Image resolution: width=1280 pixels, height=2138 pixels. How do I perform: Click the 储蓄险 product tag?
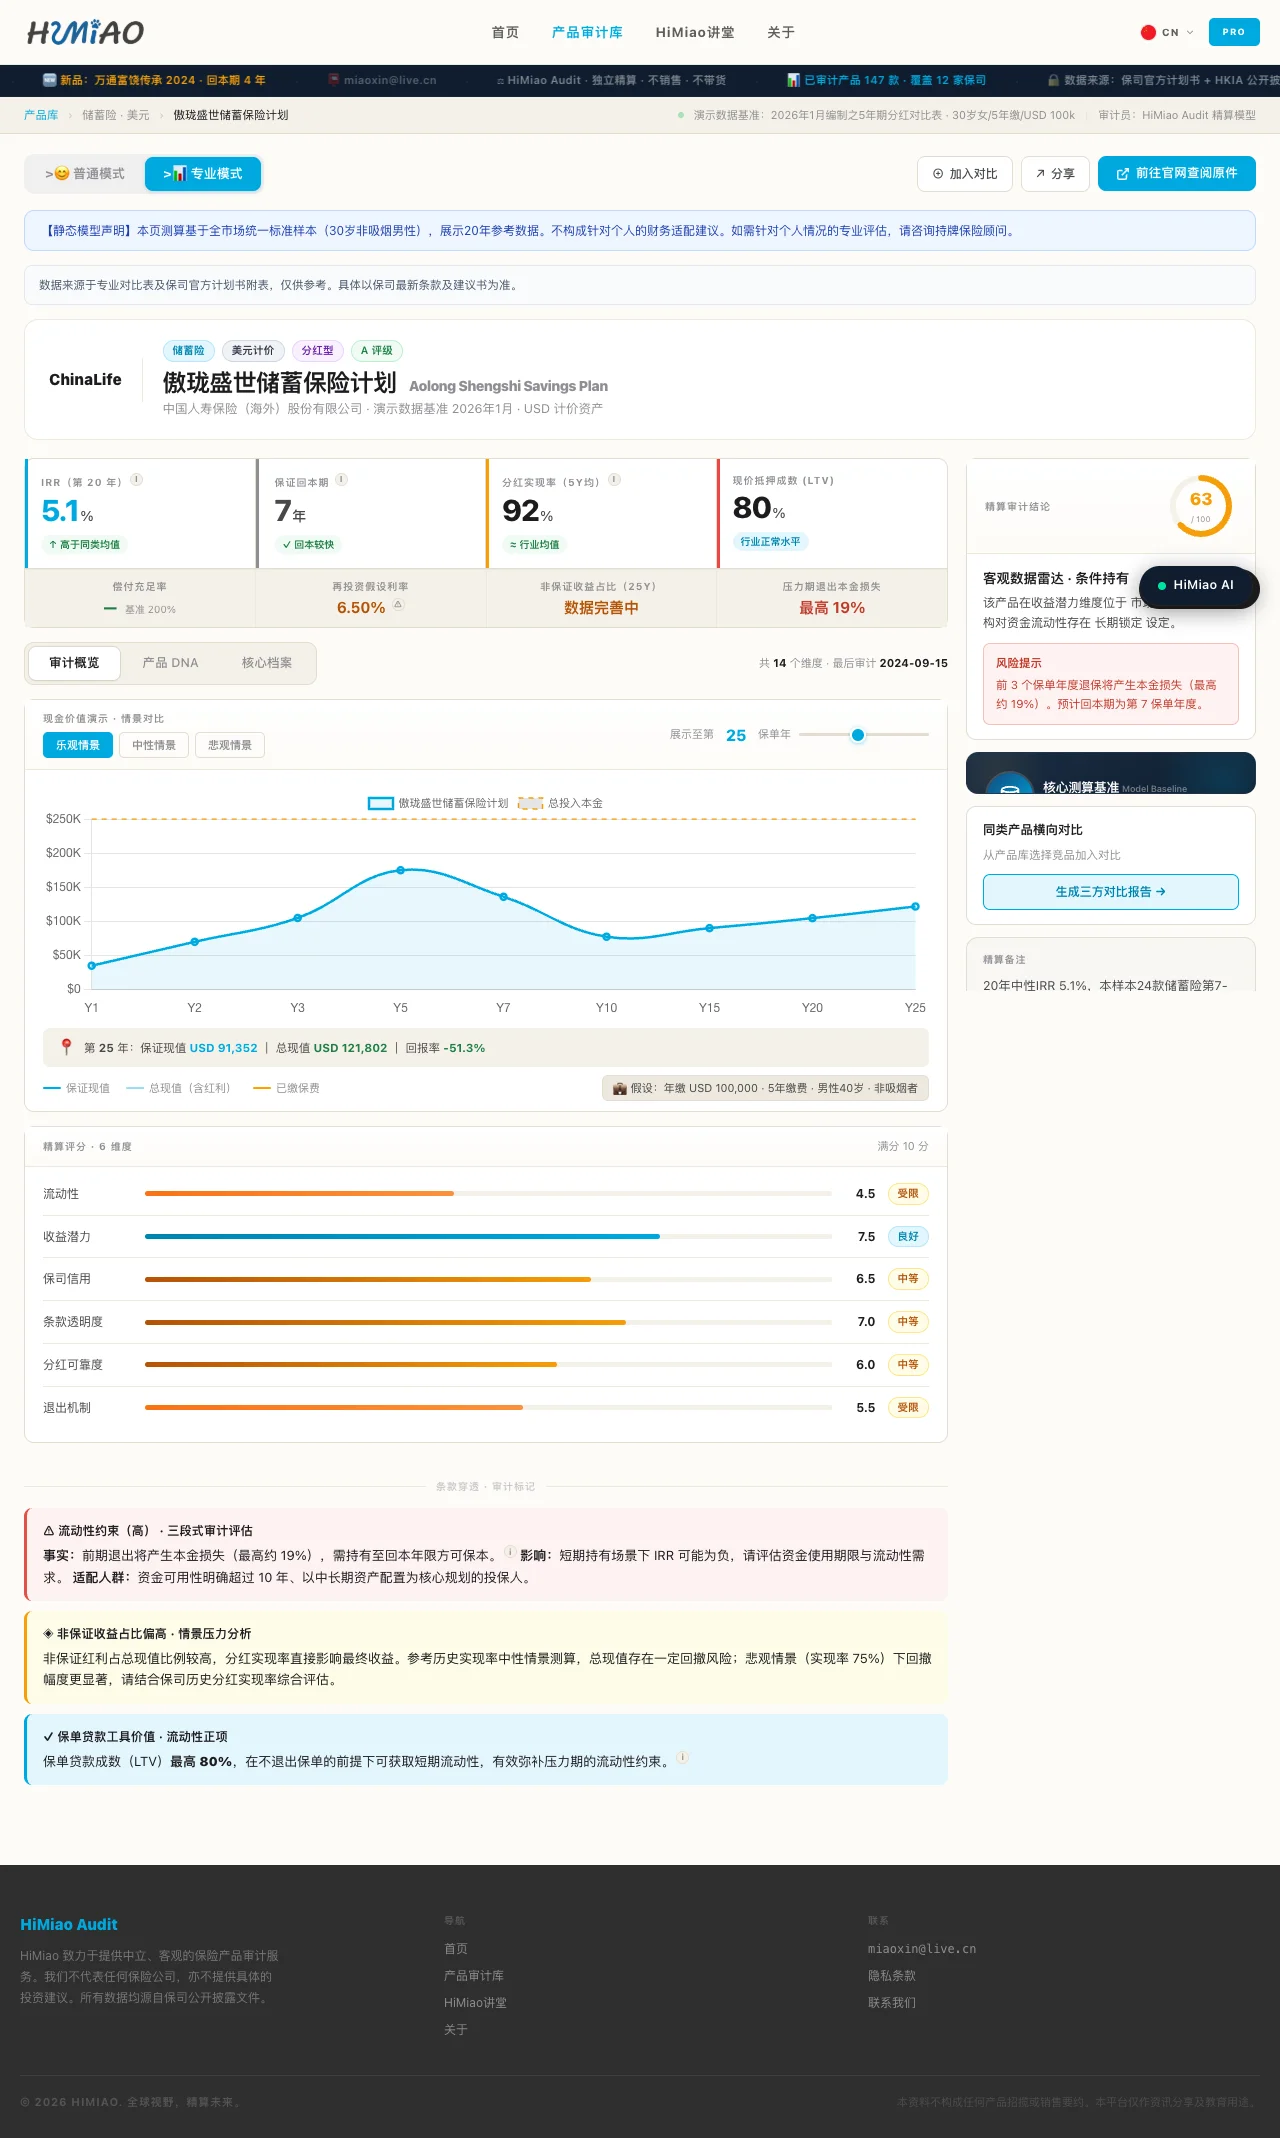click(x=188, y=351)
